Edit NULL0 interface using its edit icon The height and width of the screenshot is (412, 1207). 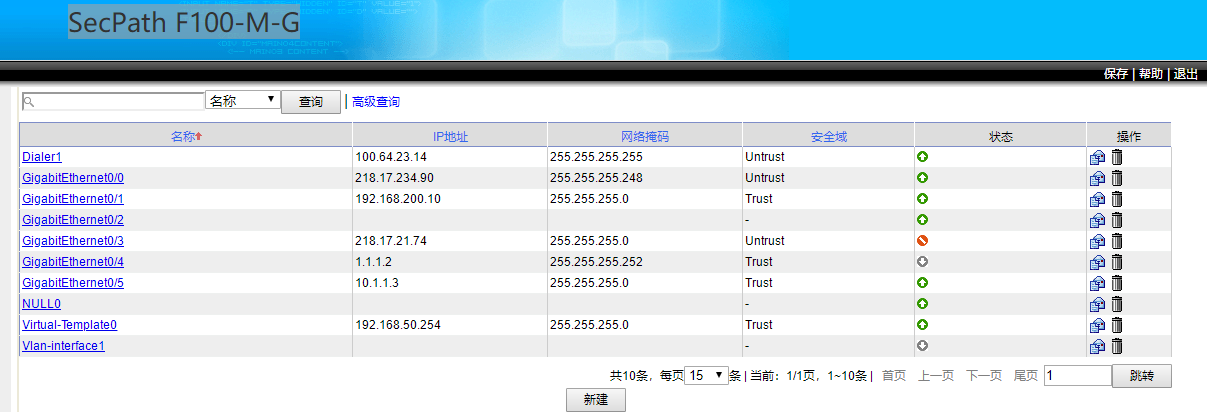[x=1097, y=304]
